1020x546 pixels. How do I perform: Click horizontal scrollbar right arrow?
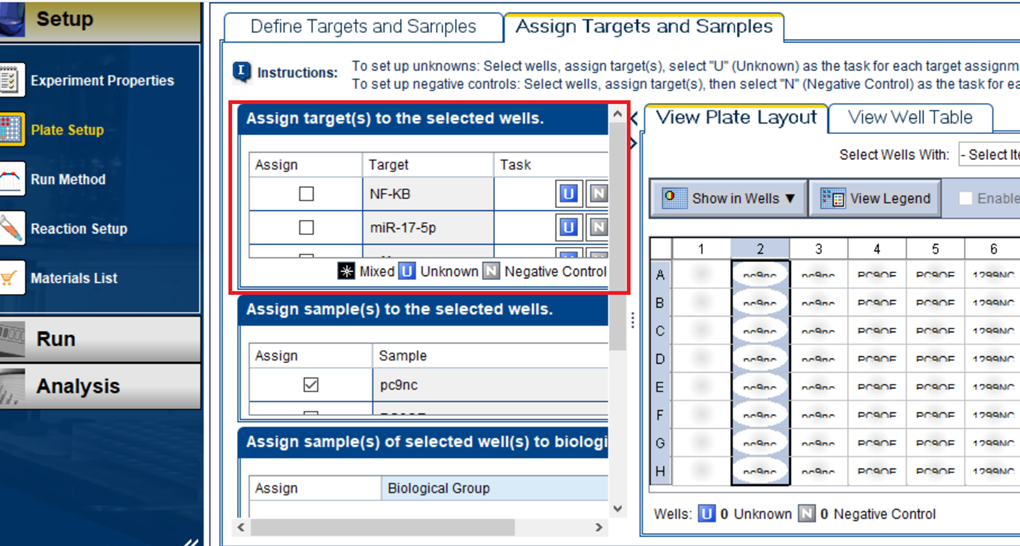[598, 526]
